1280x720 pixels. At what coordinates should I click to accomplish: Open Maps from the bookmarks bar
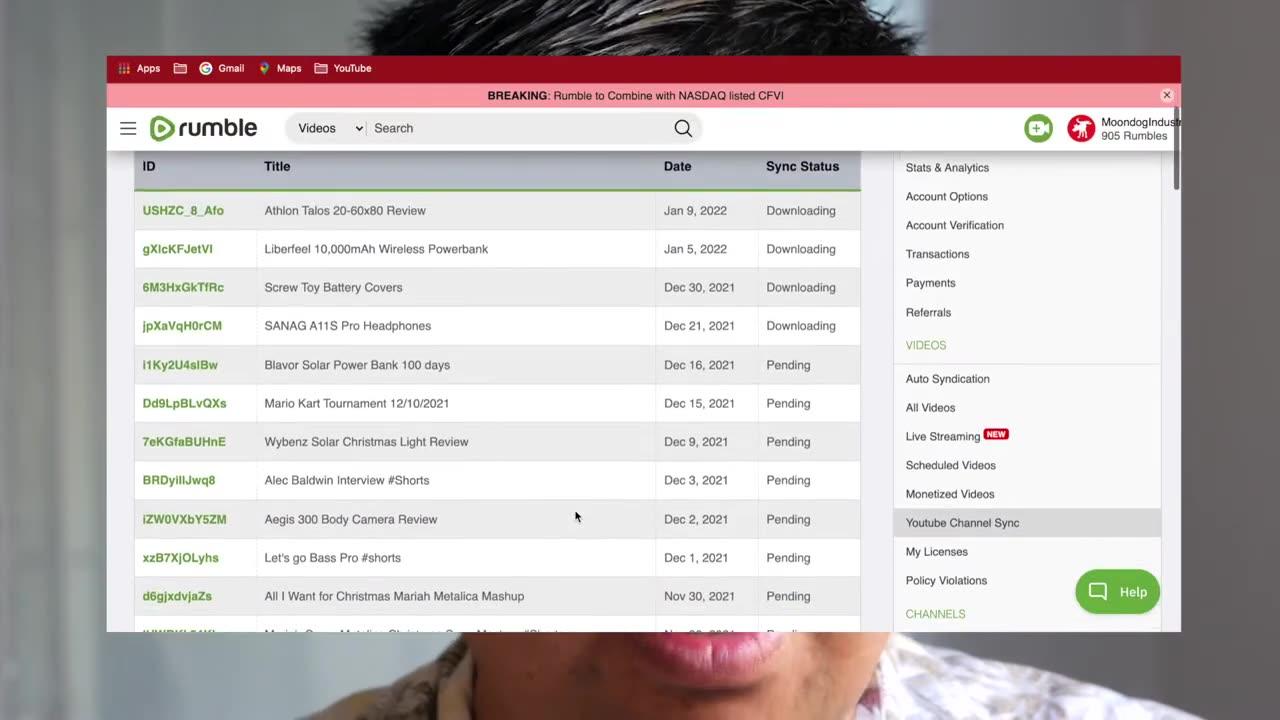pyautogui.click(x=280, y=68)
